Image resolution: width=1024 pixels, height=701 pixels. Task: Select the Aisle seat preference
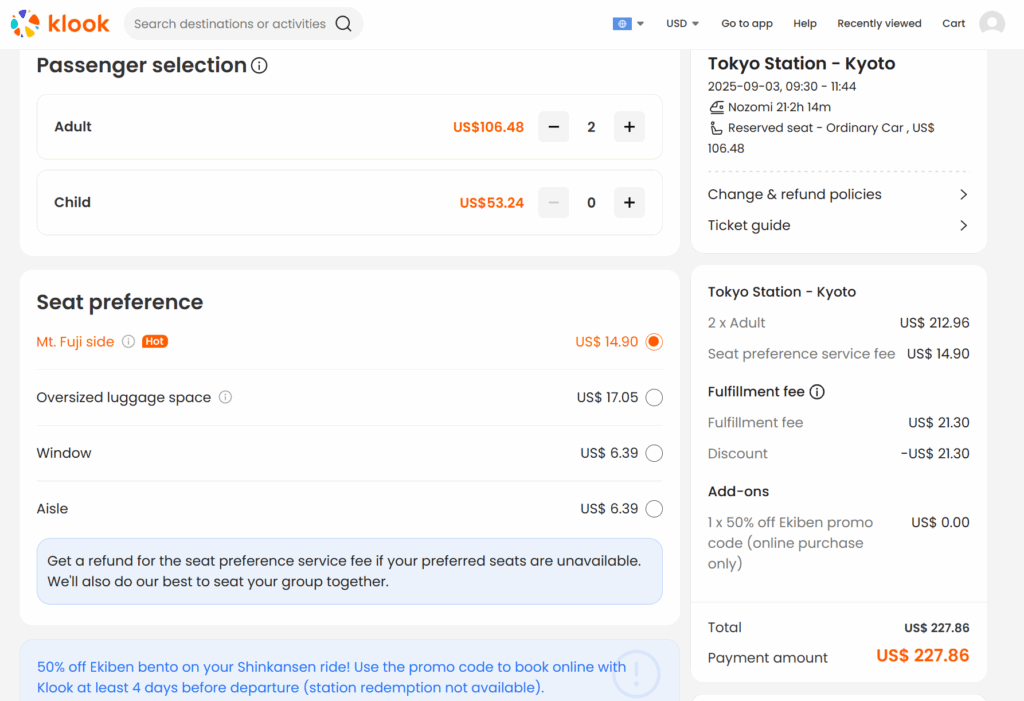654,509
